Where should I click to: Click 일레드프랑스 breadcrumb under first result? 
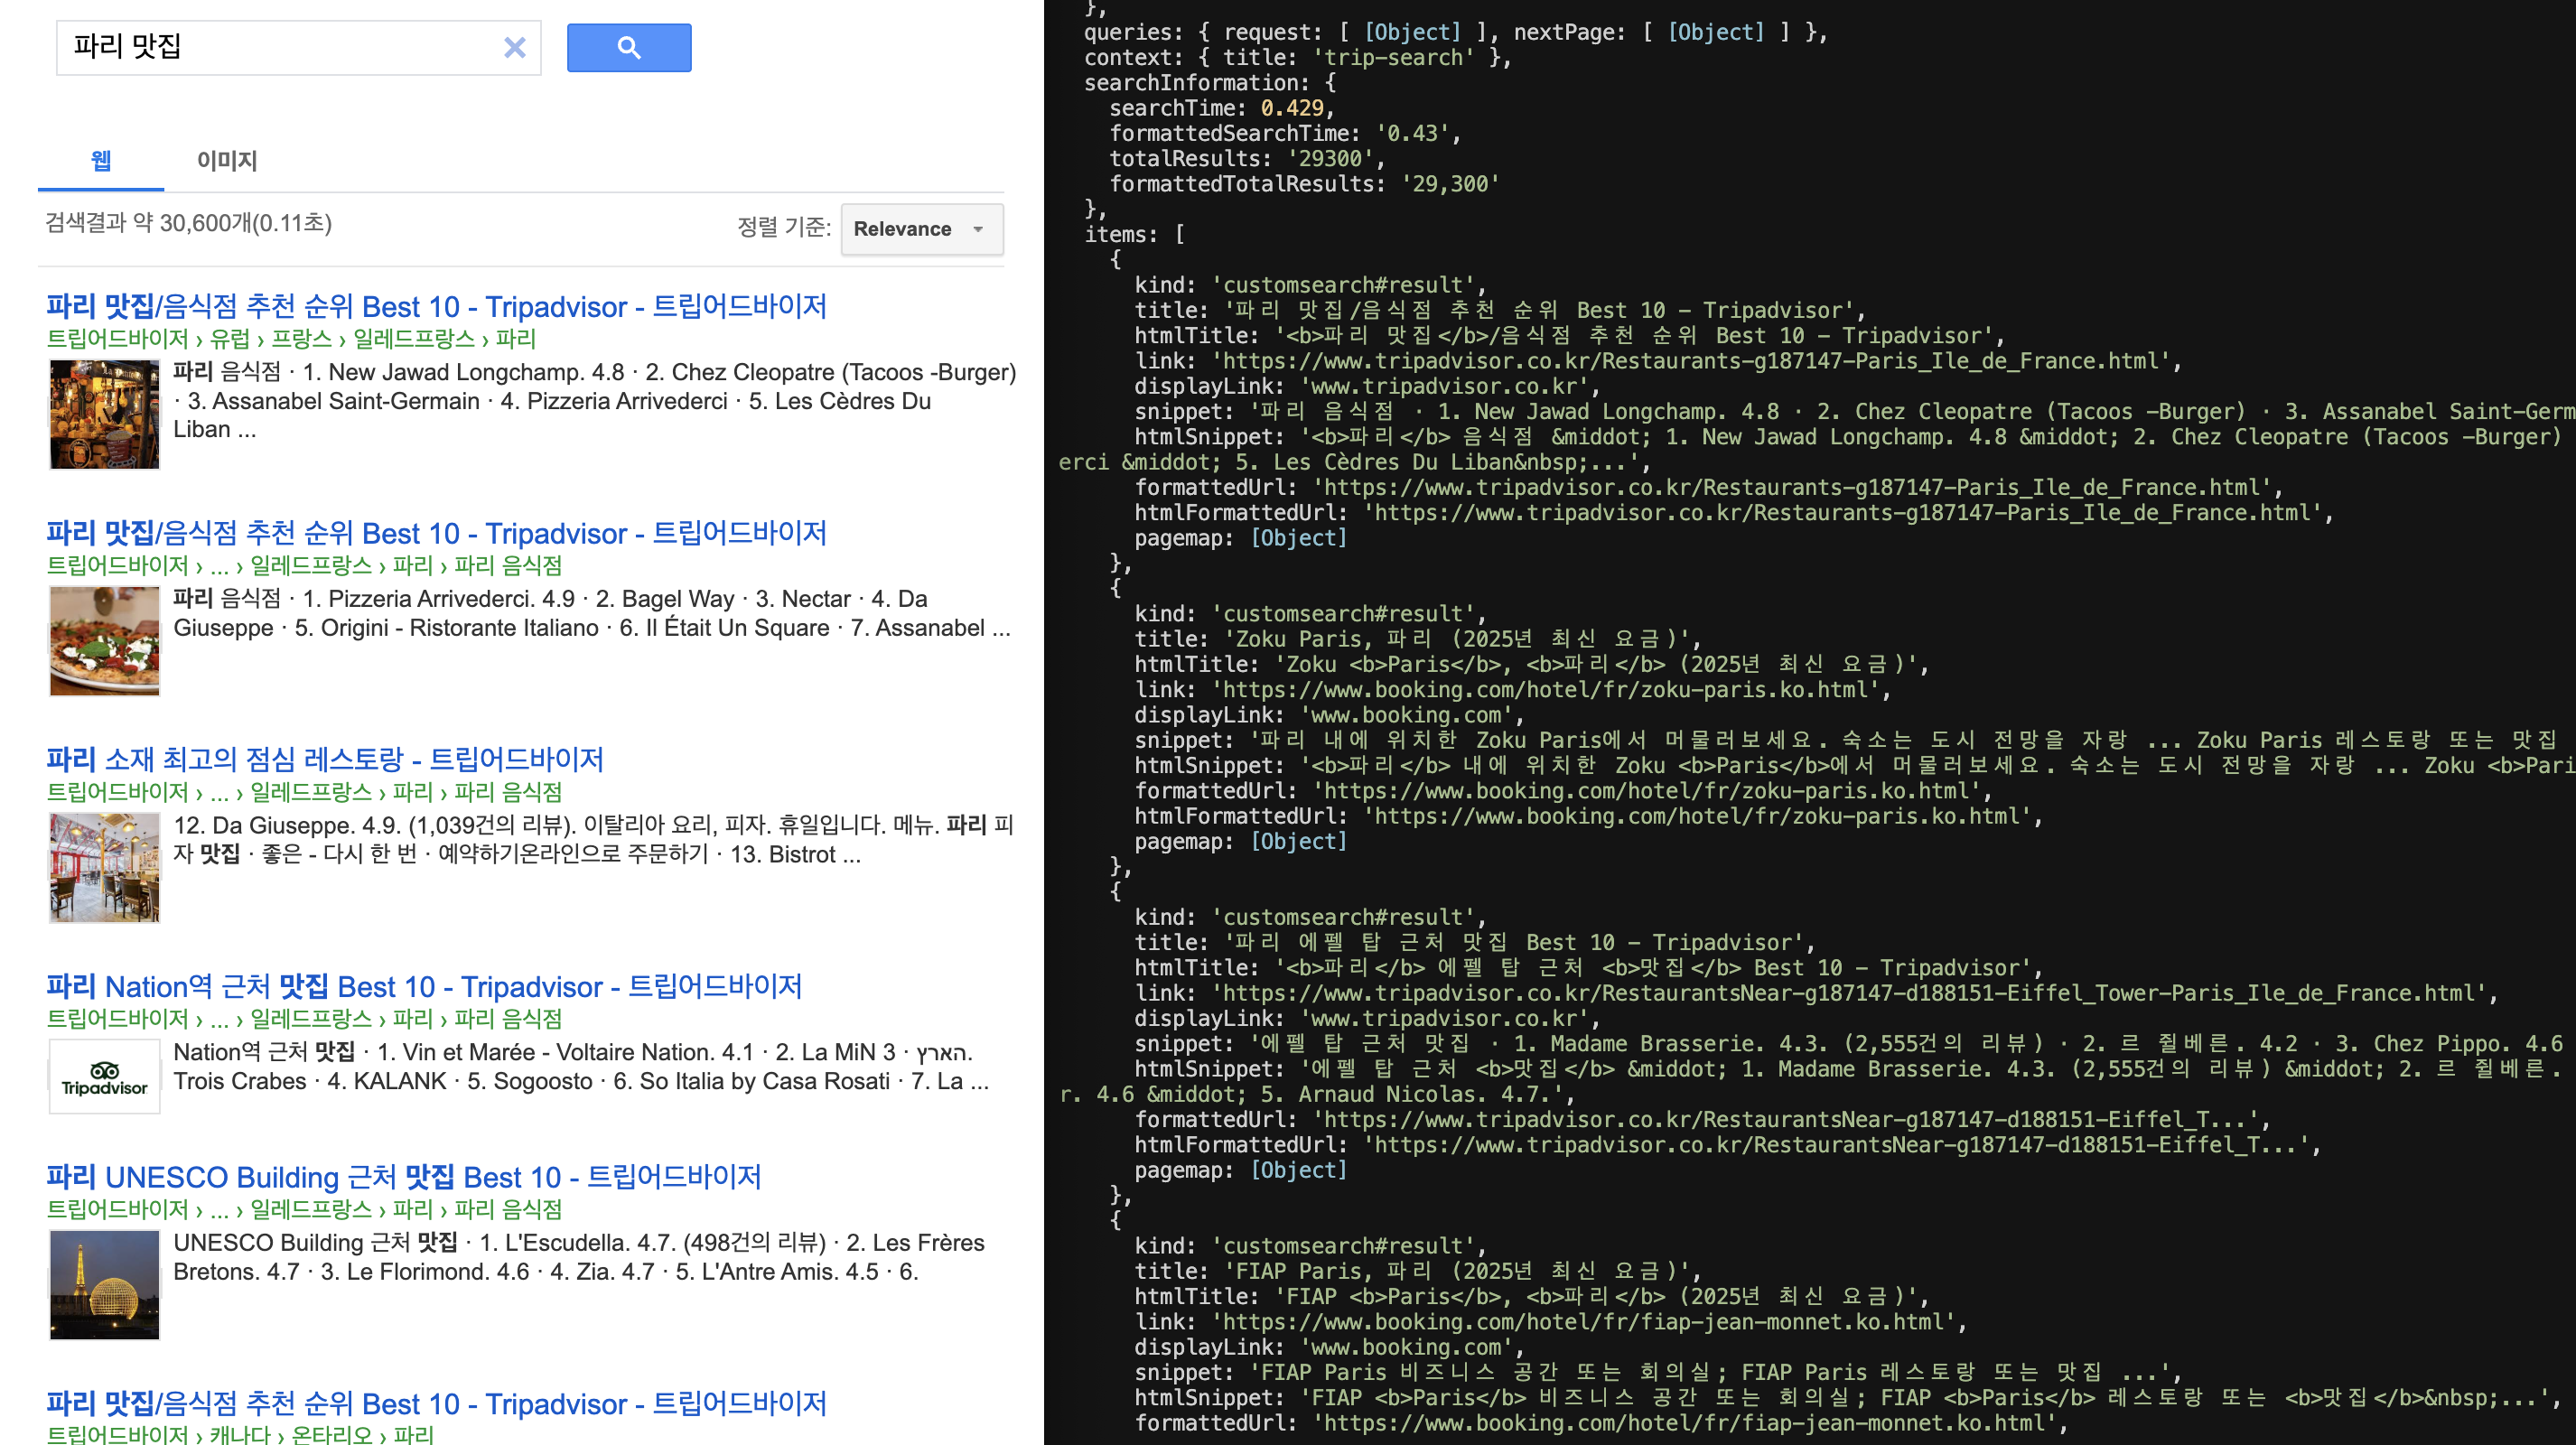(414, 338)
